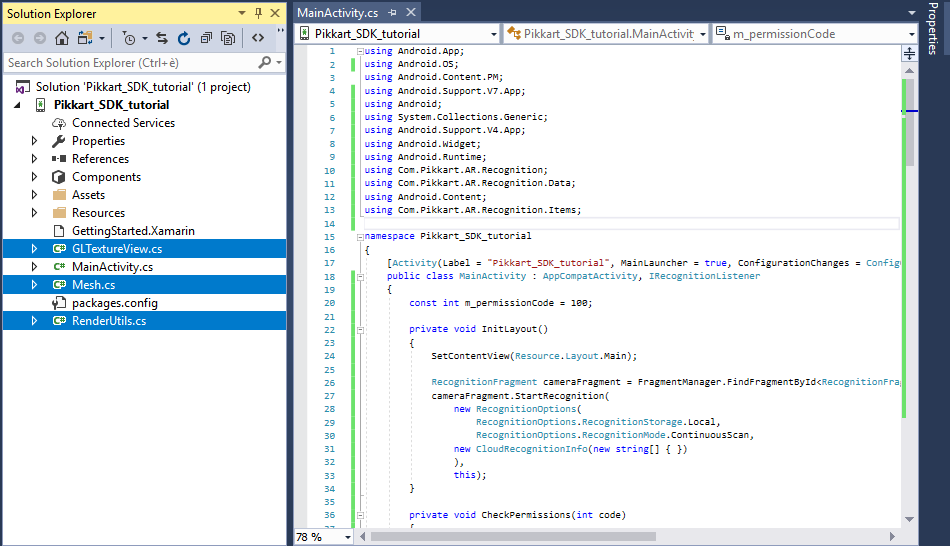Click the View Code angle brackets icon
This screenshot has width=950, height=546.
tap(258, 38)
